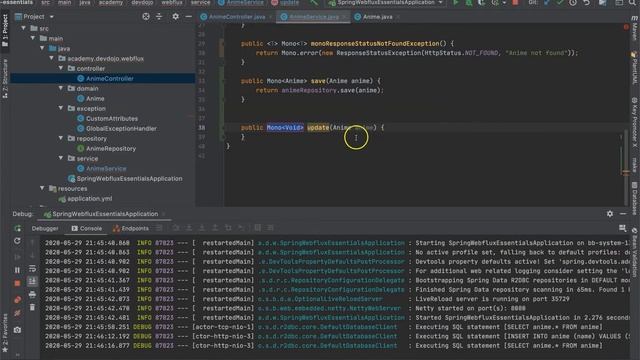
Task: Toggle scroll to end of console
Action: pyautogui.click(x=32, y=281)
